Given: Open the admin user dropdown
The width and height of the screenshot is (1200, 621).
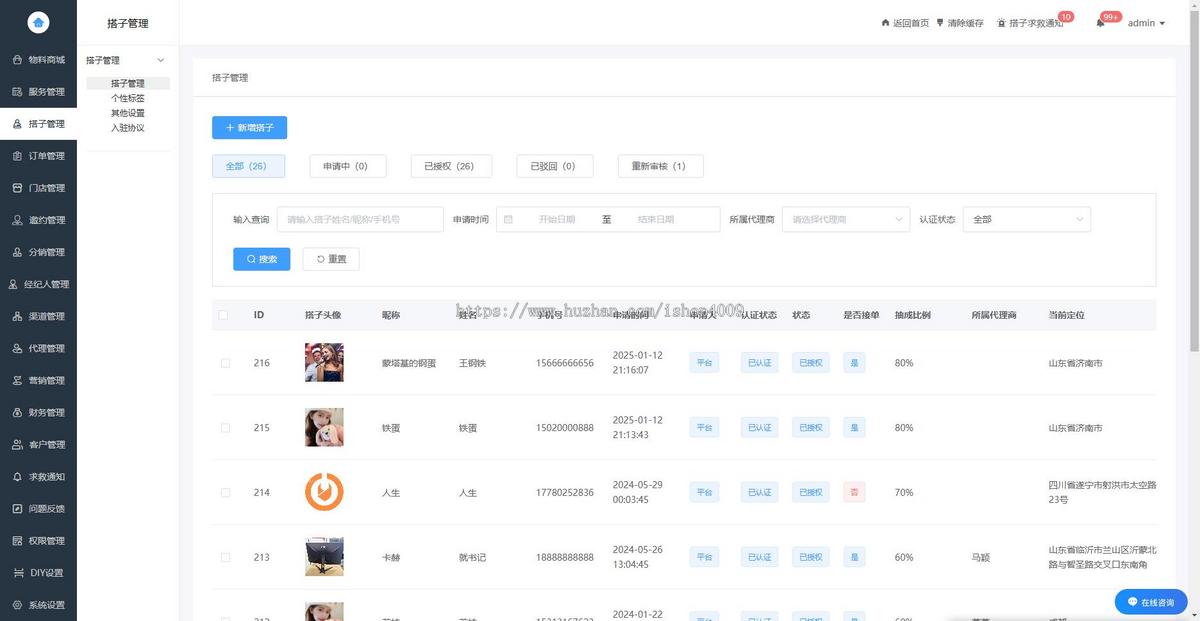Looking at the screenshot, I should pyautogui.click(x=1146, y=23).
